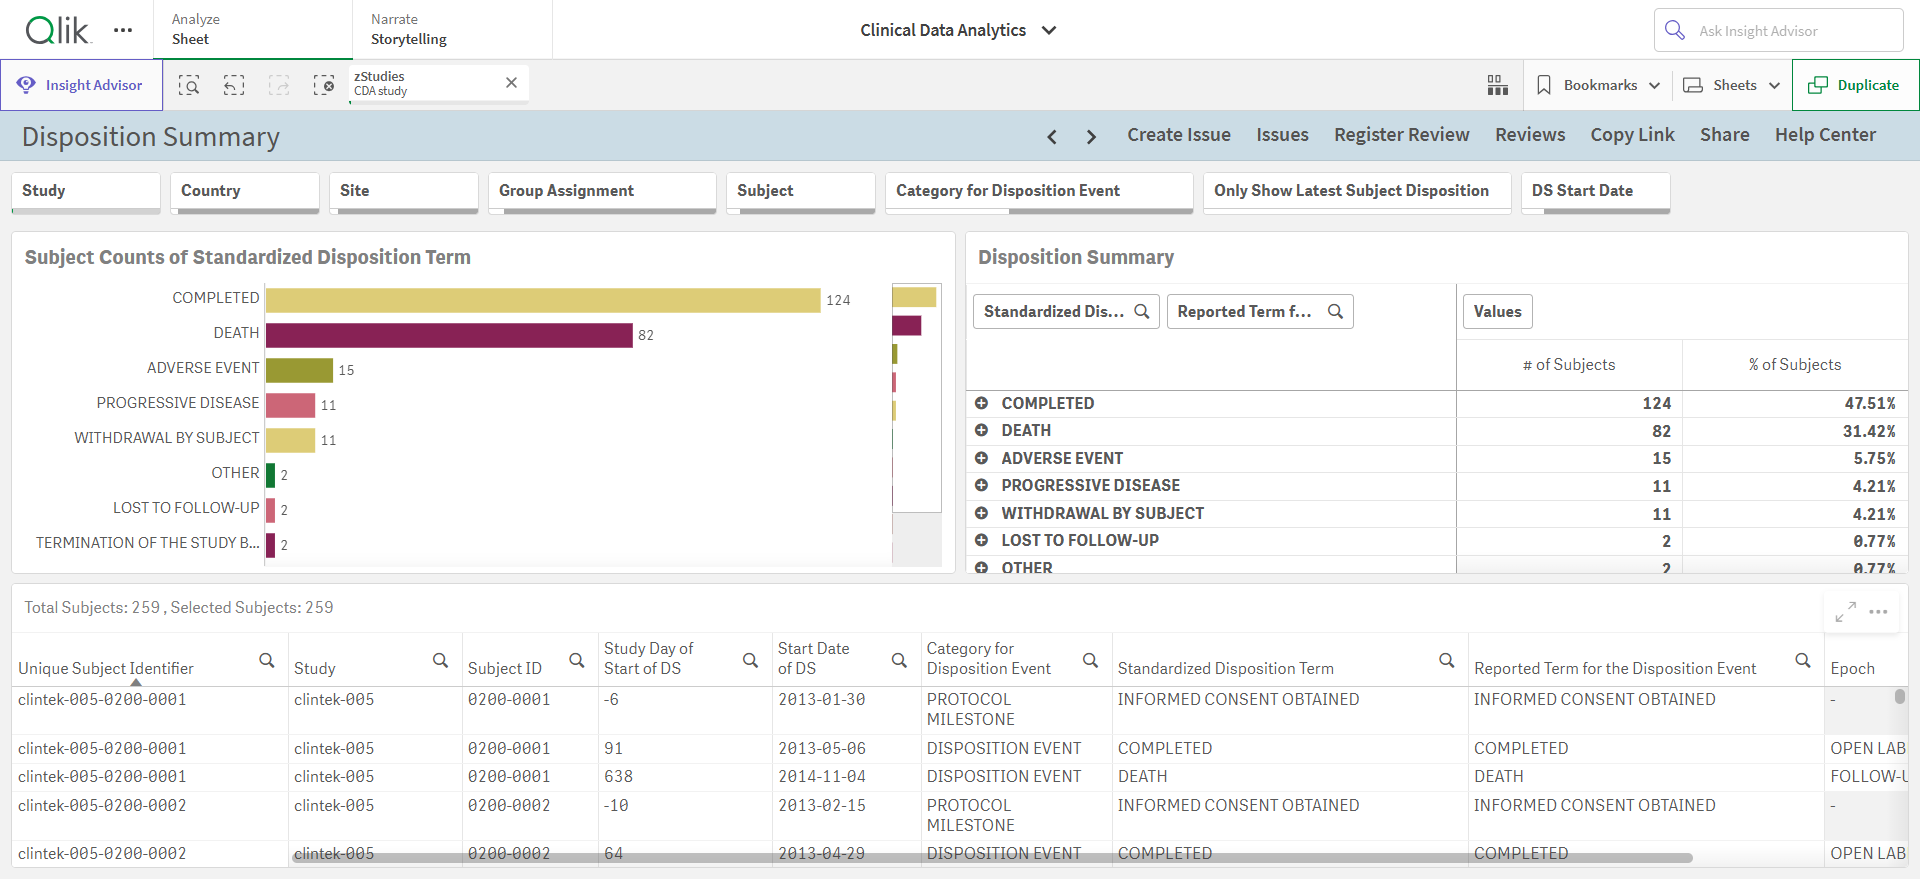Search the Unique Subject Identifier column
The width and height of the screenshot is (1920, 879).
coord(267,660)
